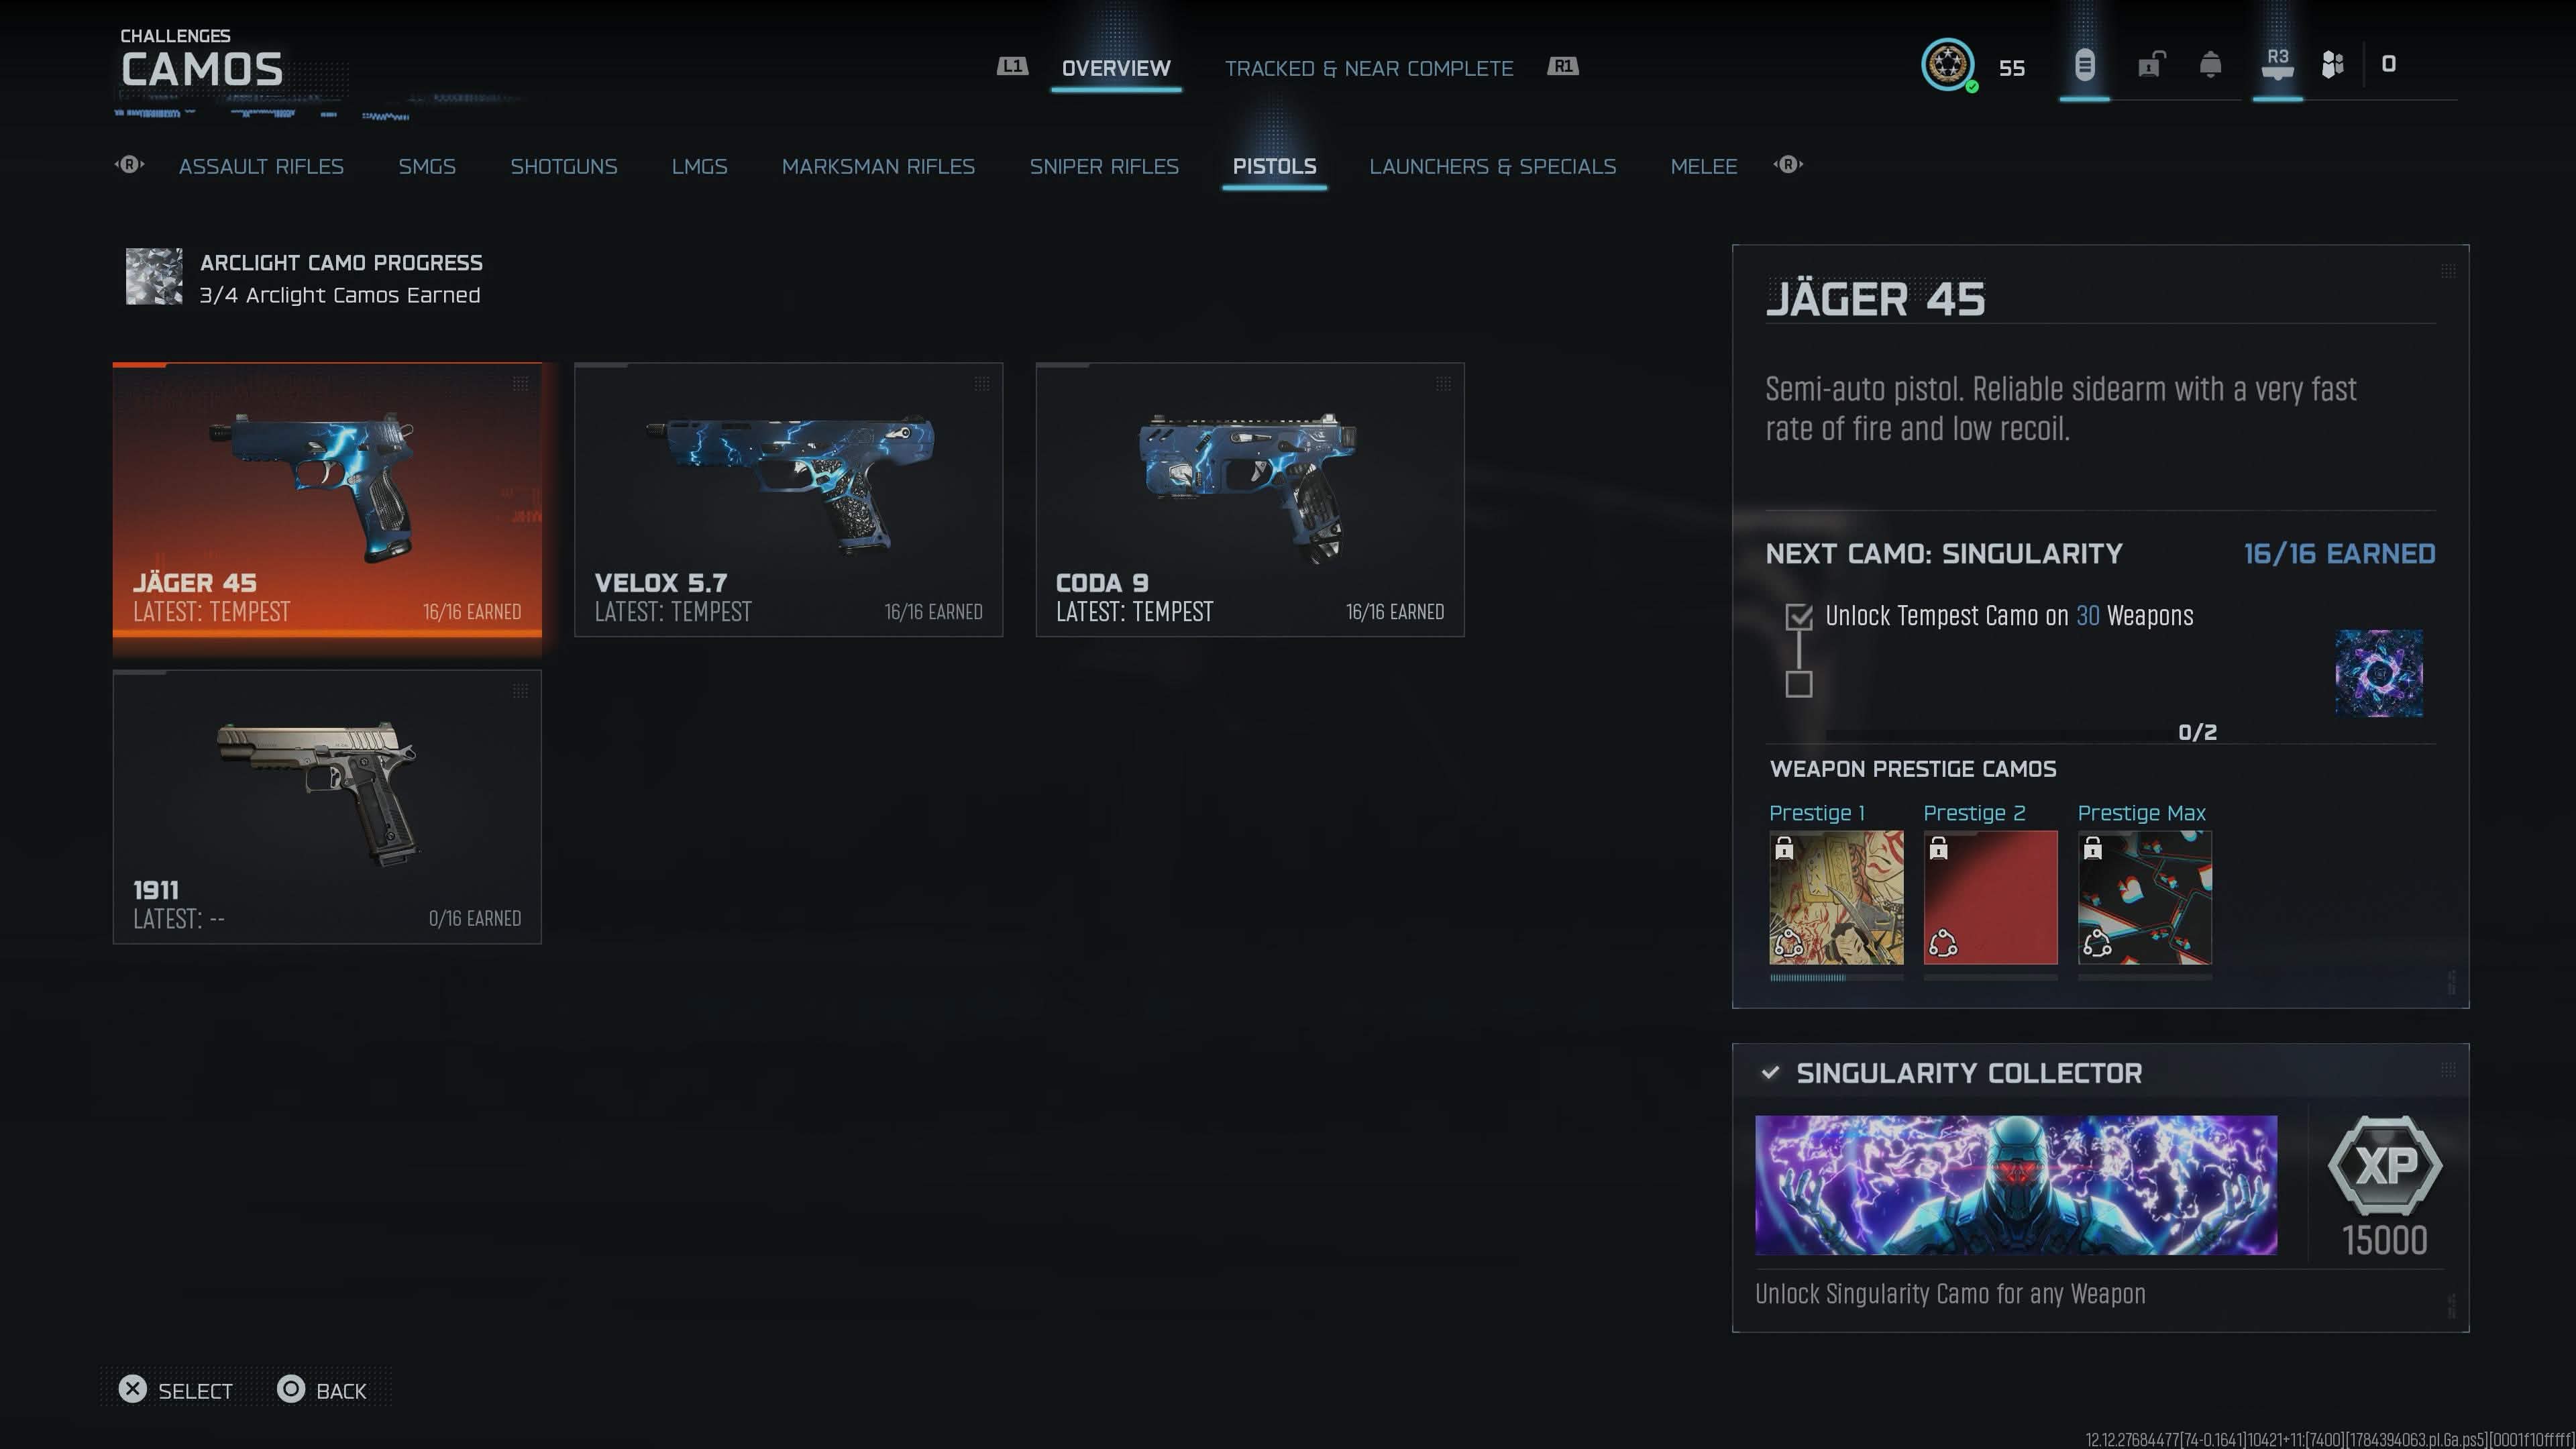
Task: Open the Shotguns category
Action: pos(564,166)
